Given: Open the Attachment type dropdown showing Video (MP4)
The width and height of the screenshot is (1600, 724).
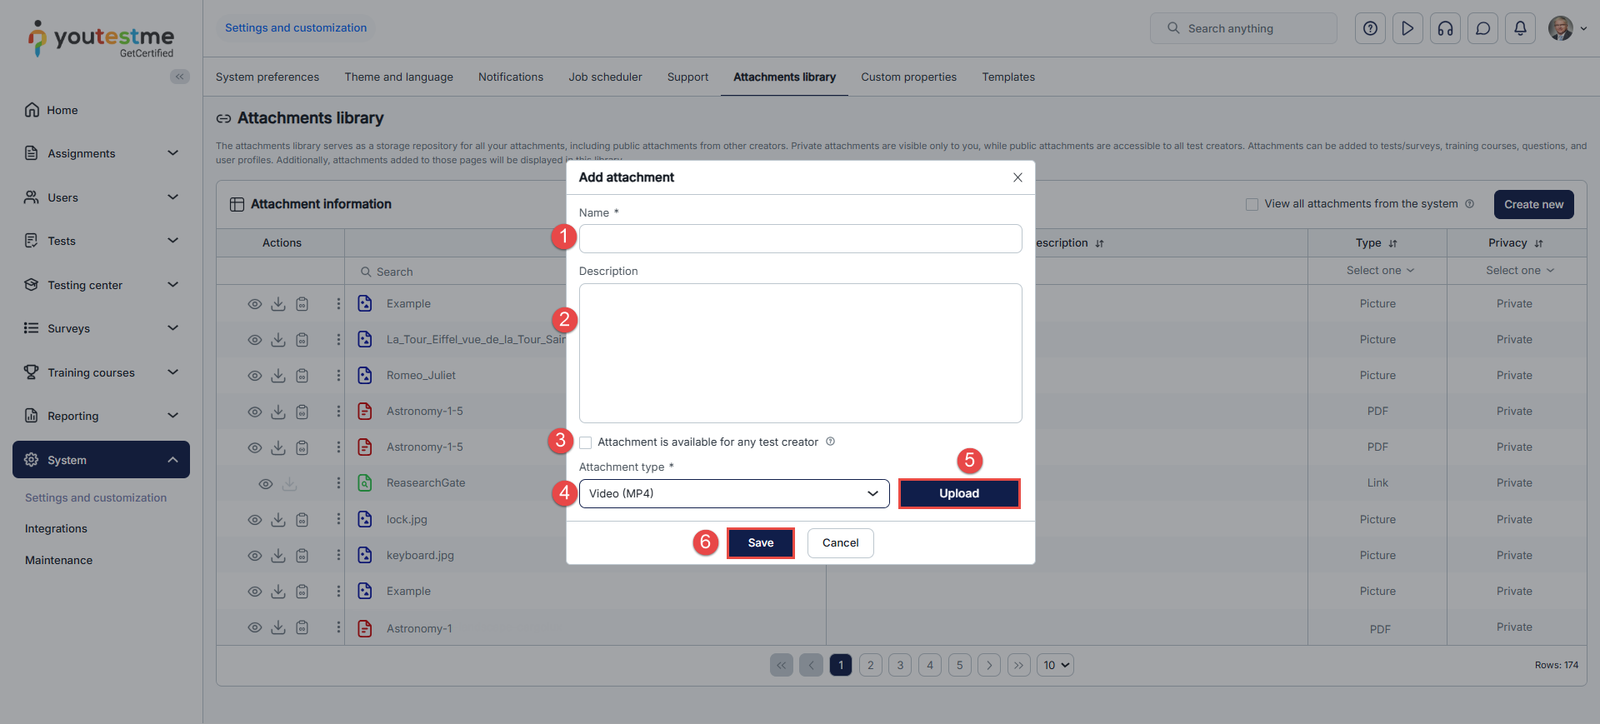Looking at the screenshot, I should (734, 493).
